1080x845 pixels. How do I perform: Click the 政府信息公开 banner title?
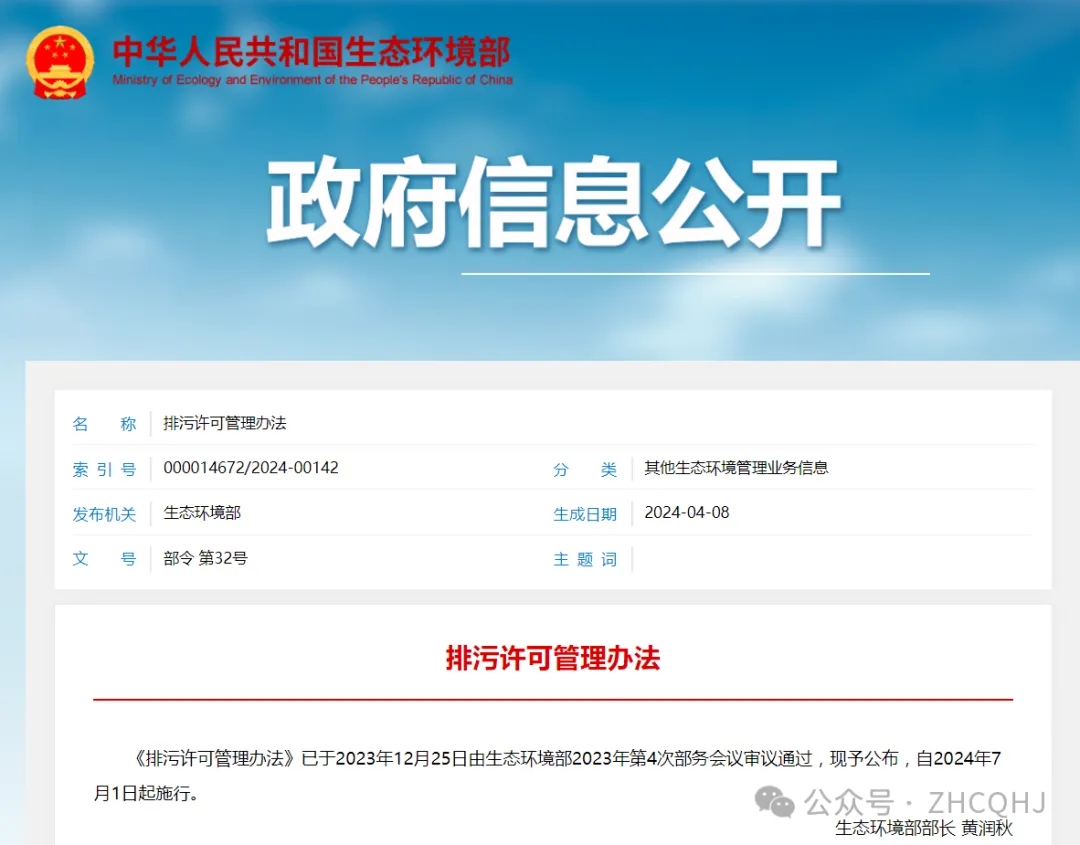point(553,206)
